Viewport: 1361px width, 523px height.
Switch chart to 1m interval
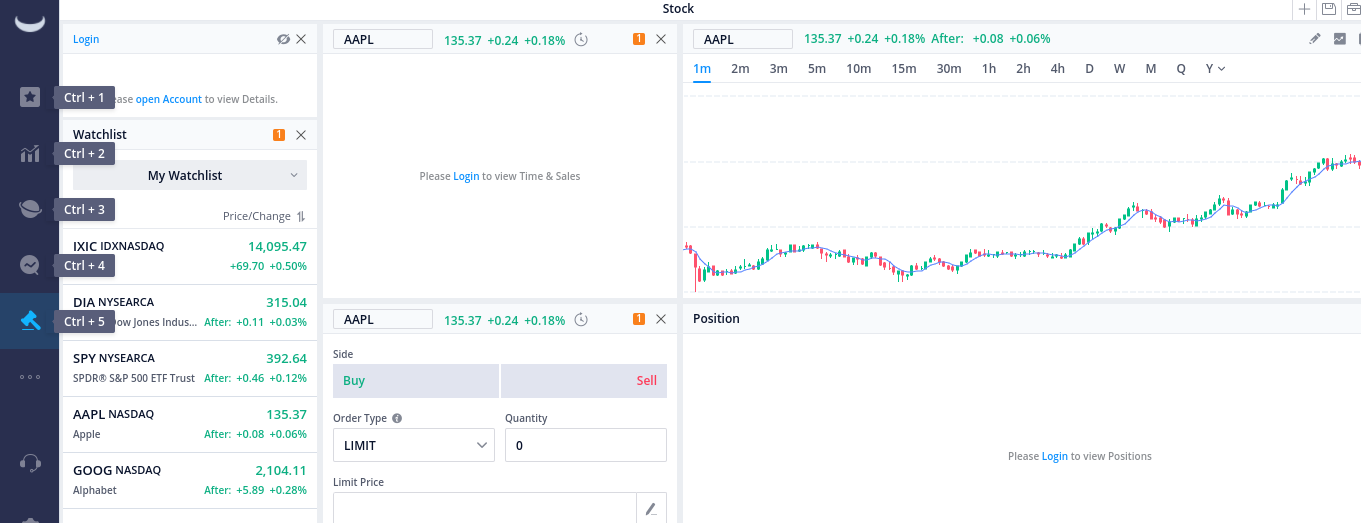click(x=702, y=68)
